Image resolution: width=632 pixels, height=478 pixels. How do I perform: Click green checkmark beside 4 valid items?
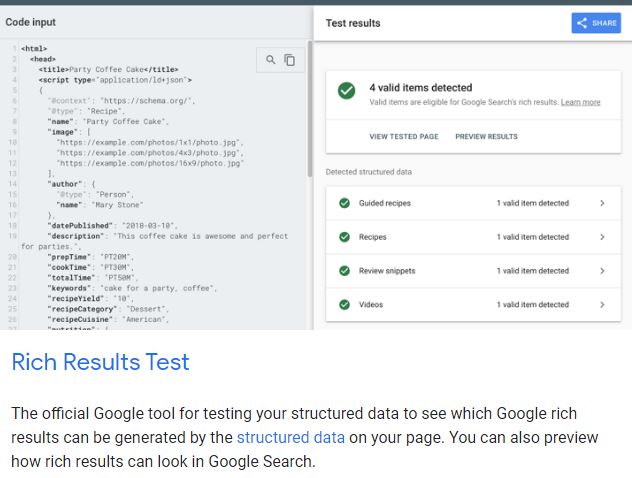tap(346, 91)
